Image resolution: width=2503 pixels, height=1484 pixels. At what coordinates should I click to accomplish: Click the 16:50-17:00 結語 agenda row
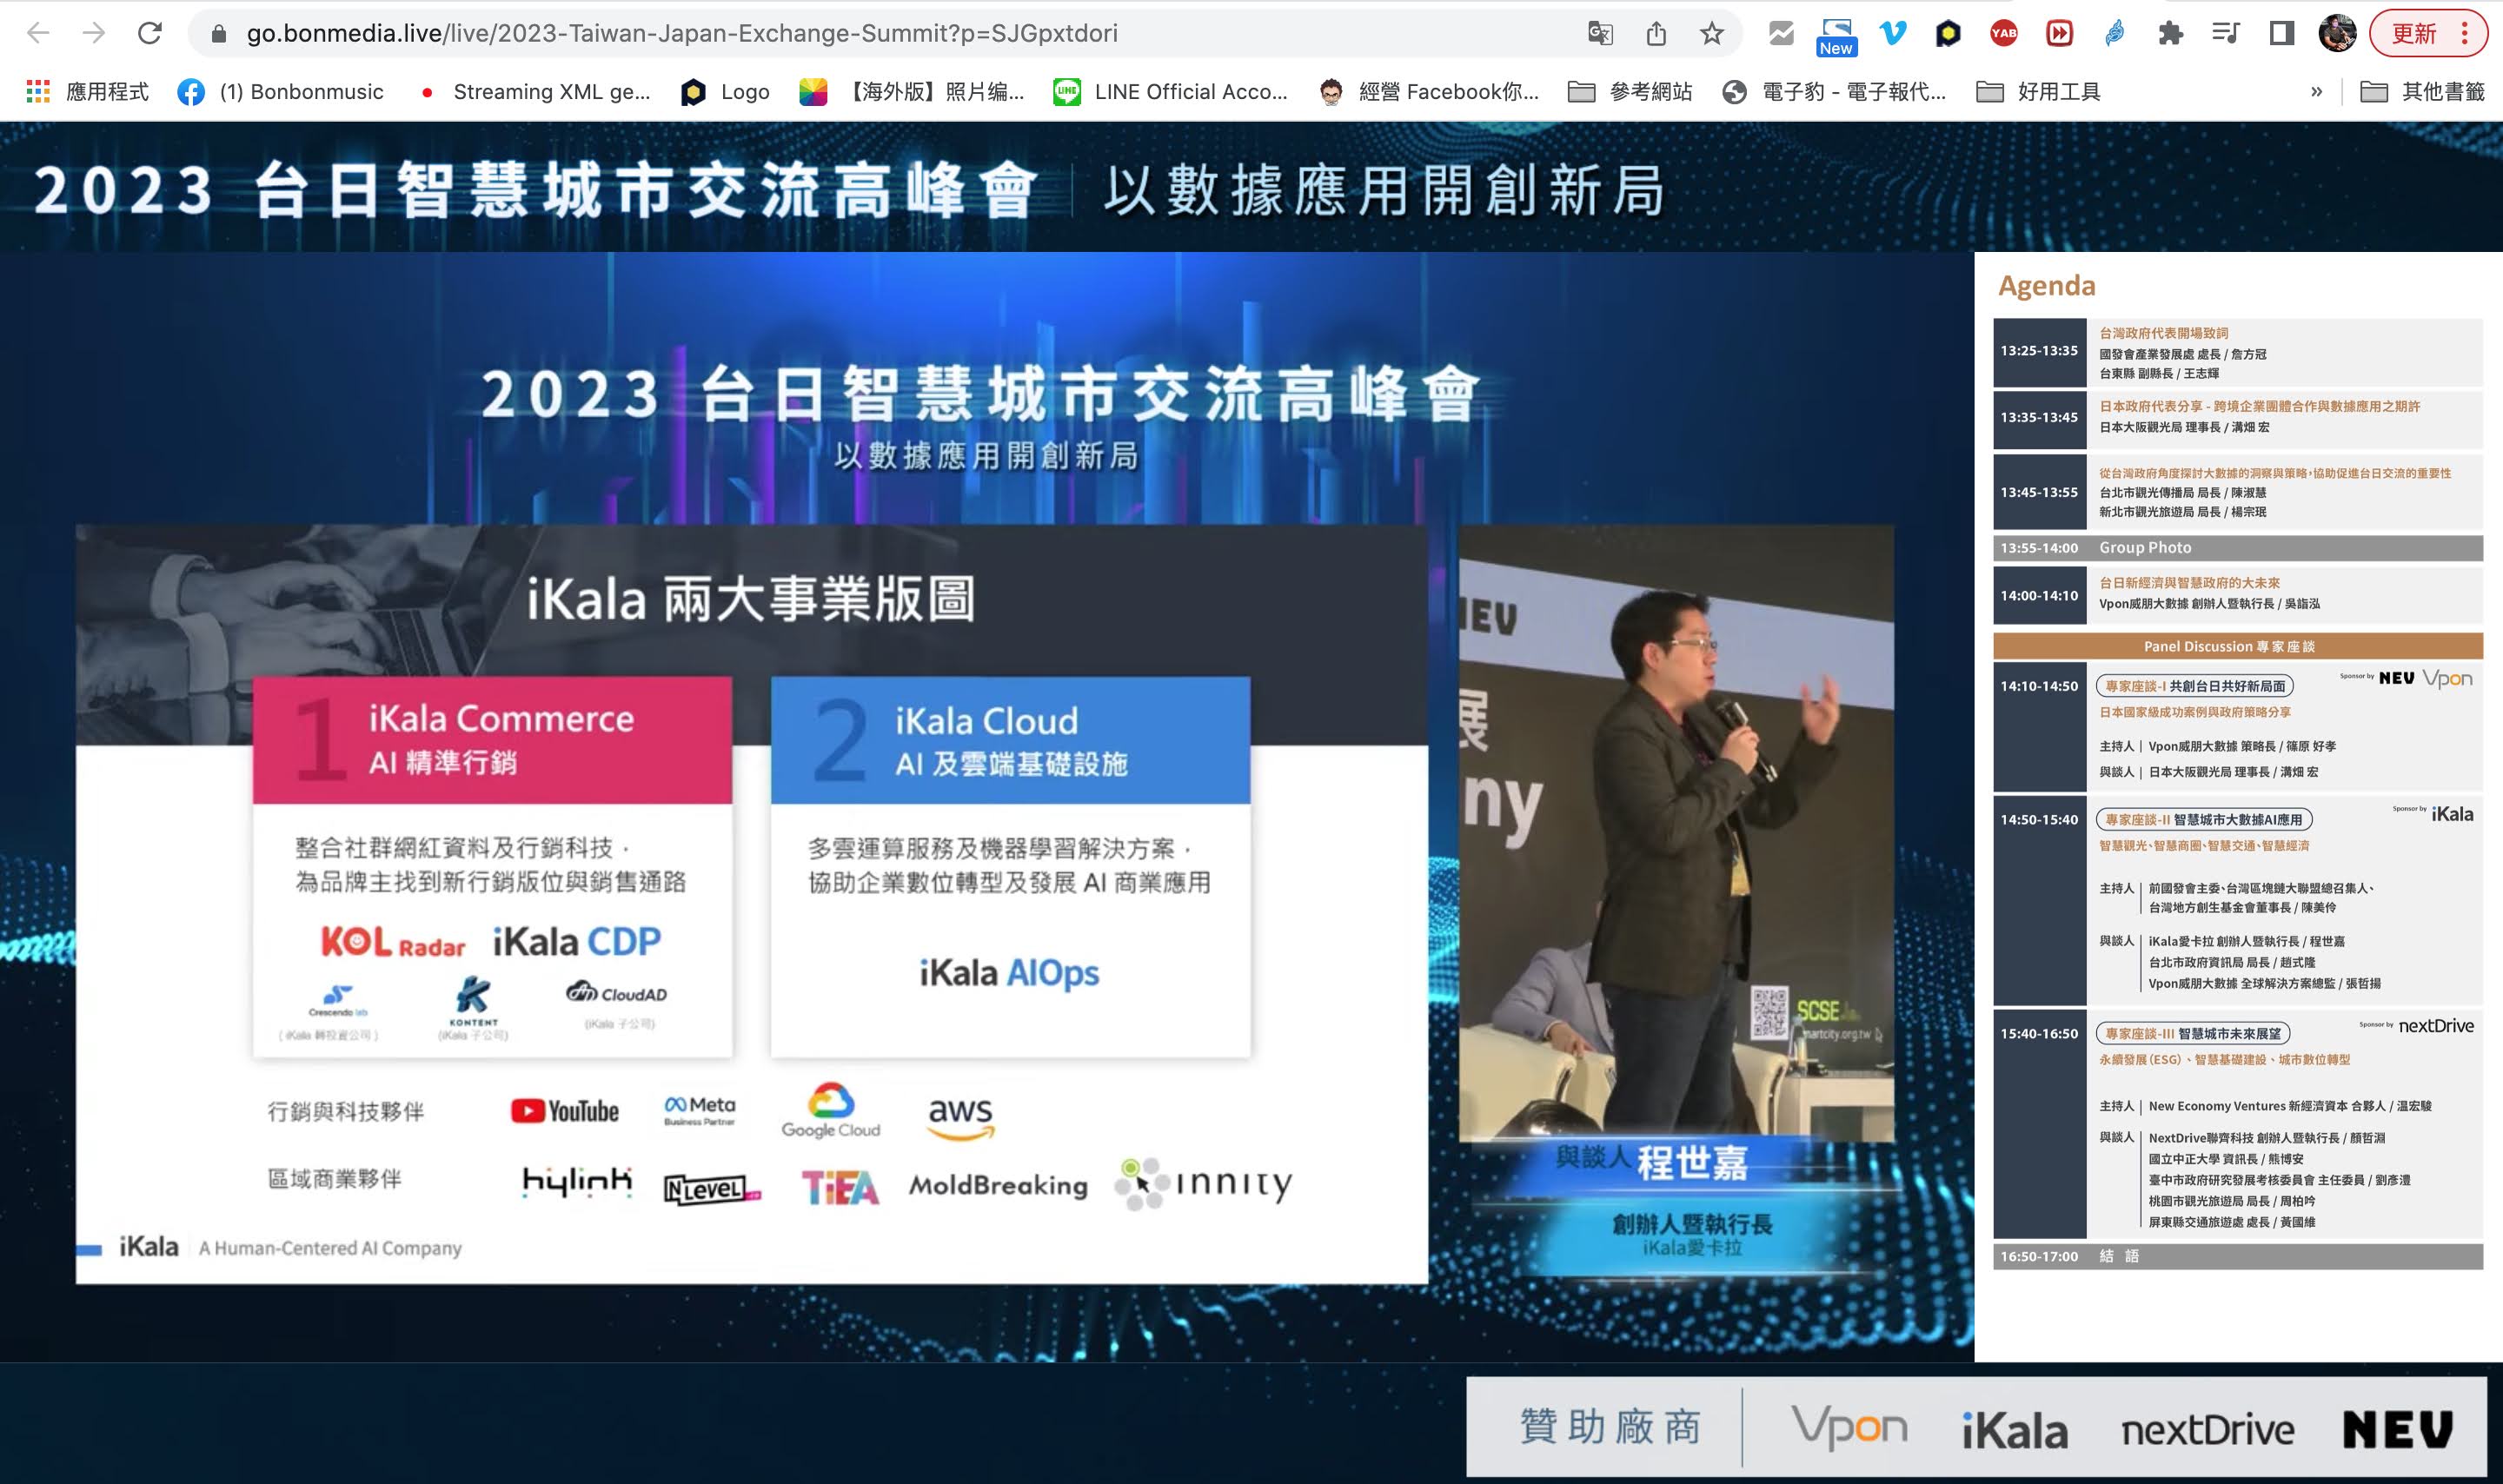(2238, 1256)
